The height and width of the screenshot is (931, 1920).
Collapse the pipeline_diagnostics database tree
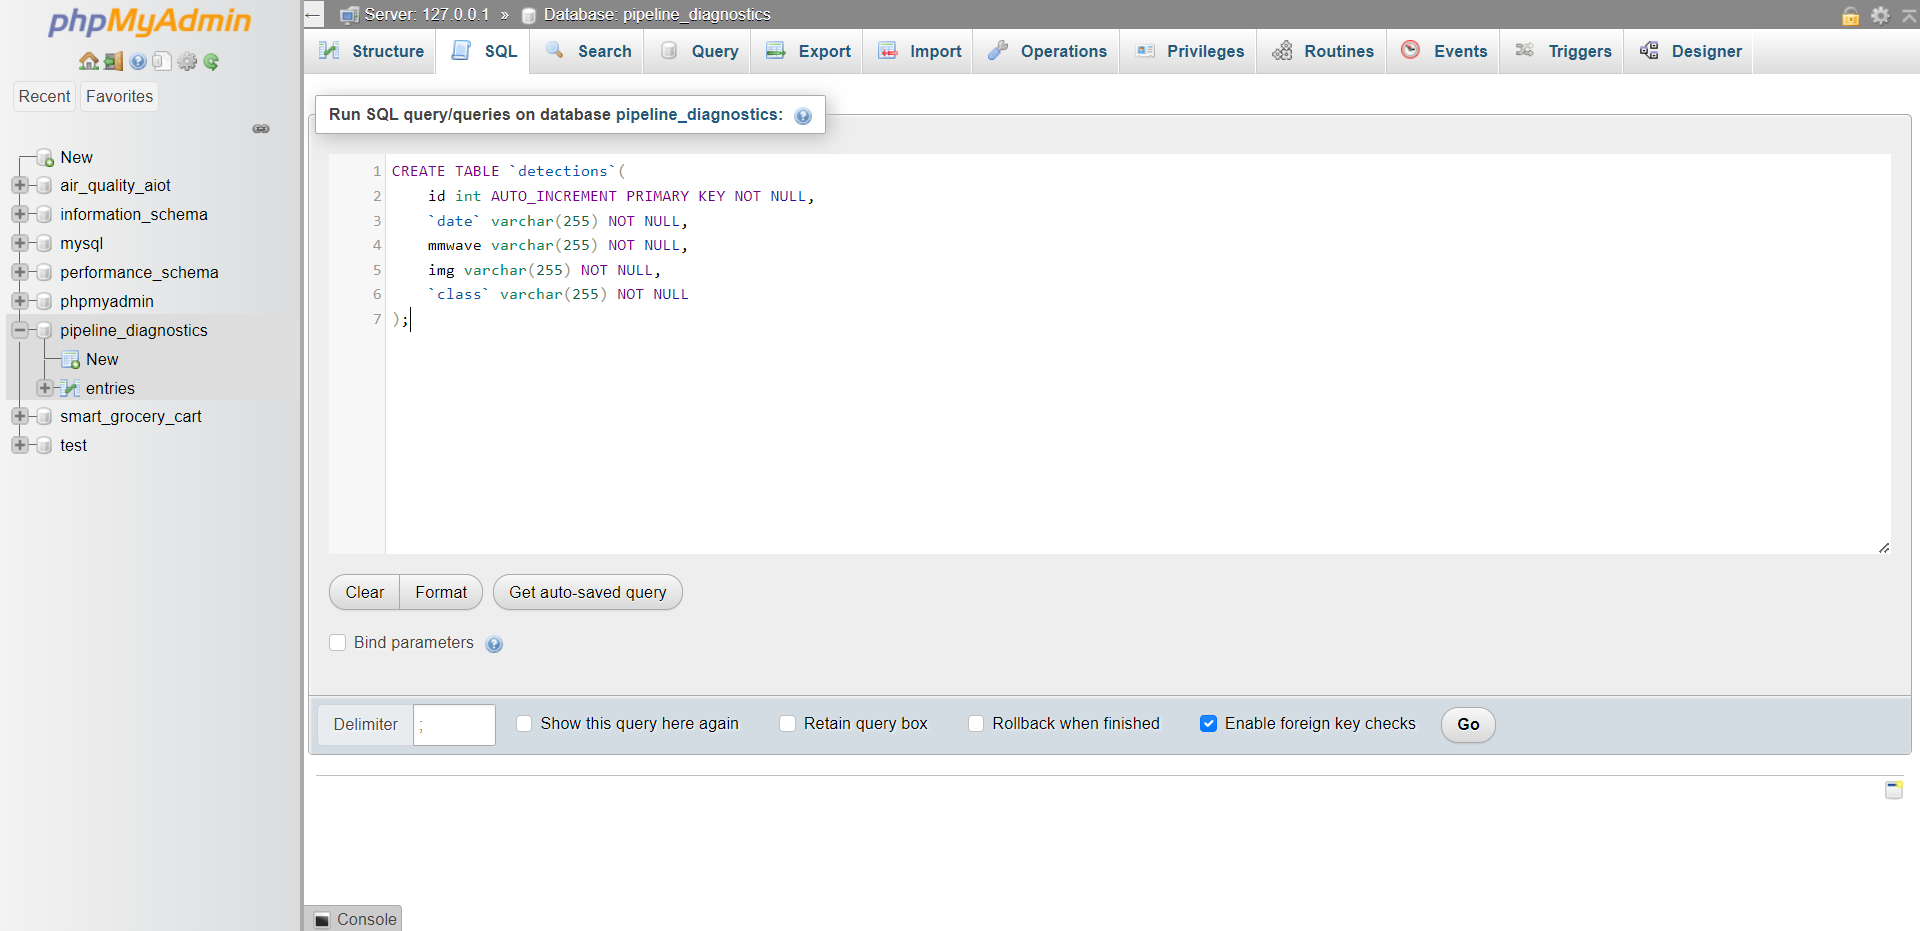point(20,330)
